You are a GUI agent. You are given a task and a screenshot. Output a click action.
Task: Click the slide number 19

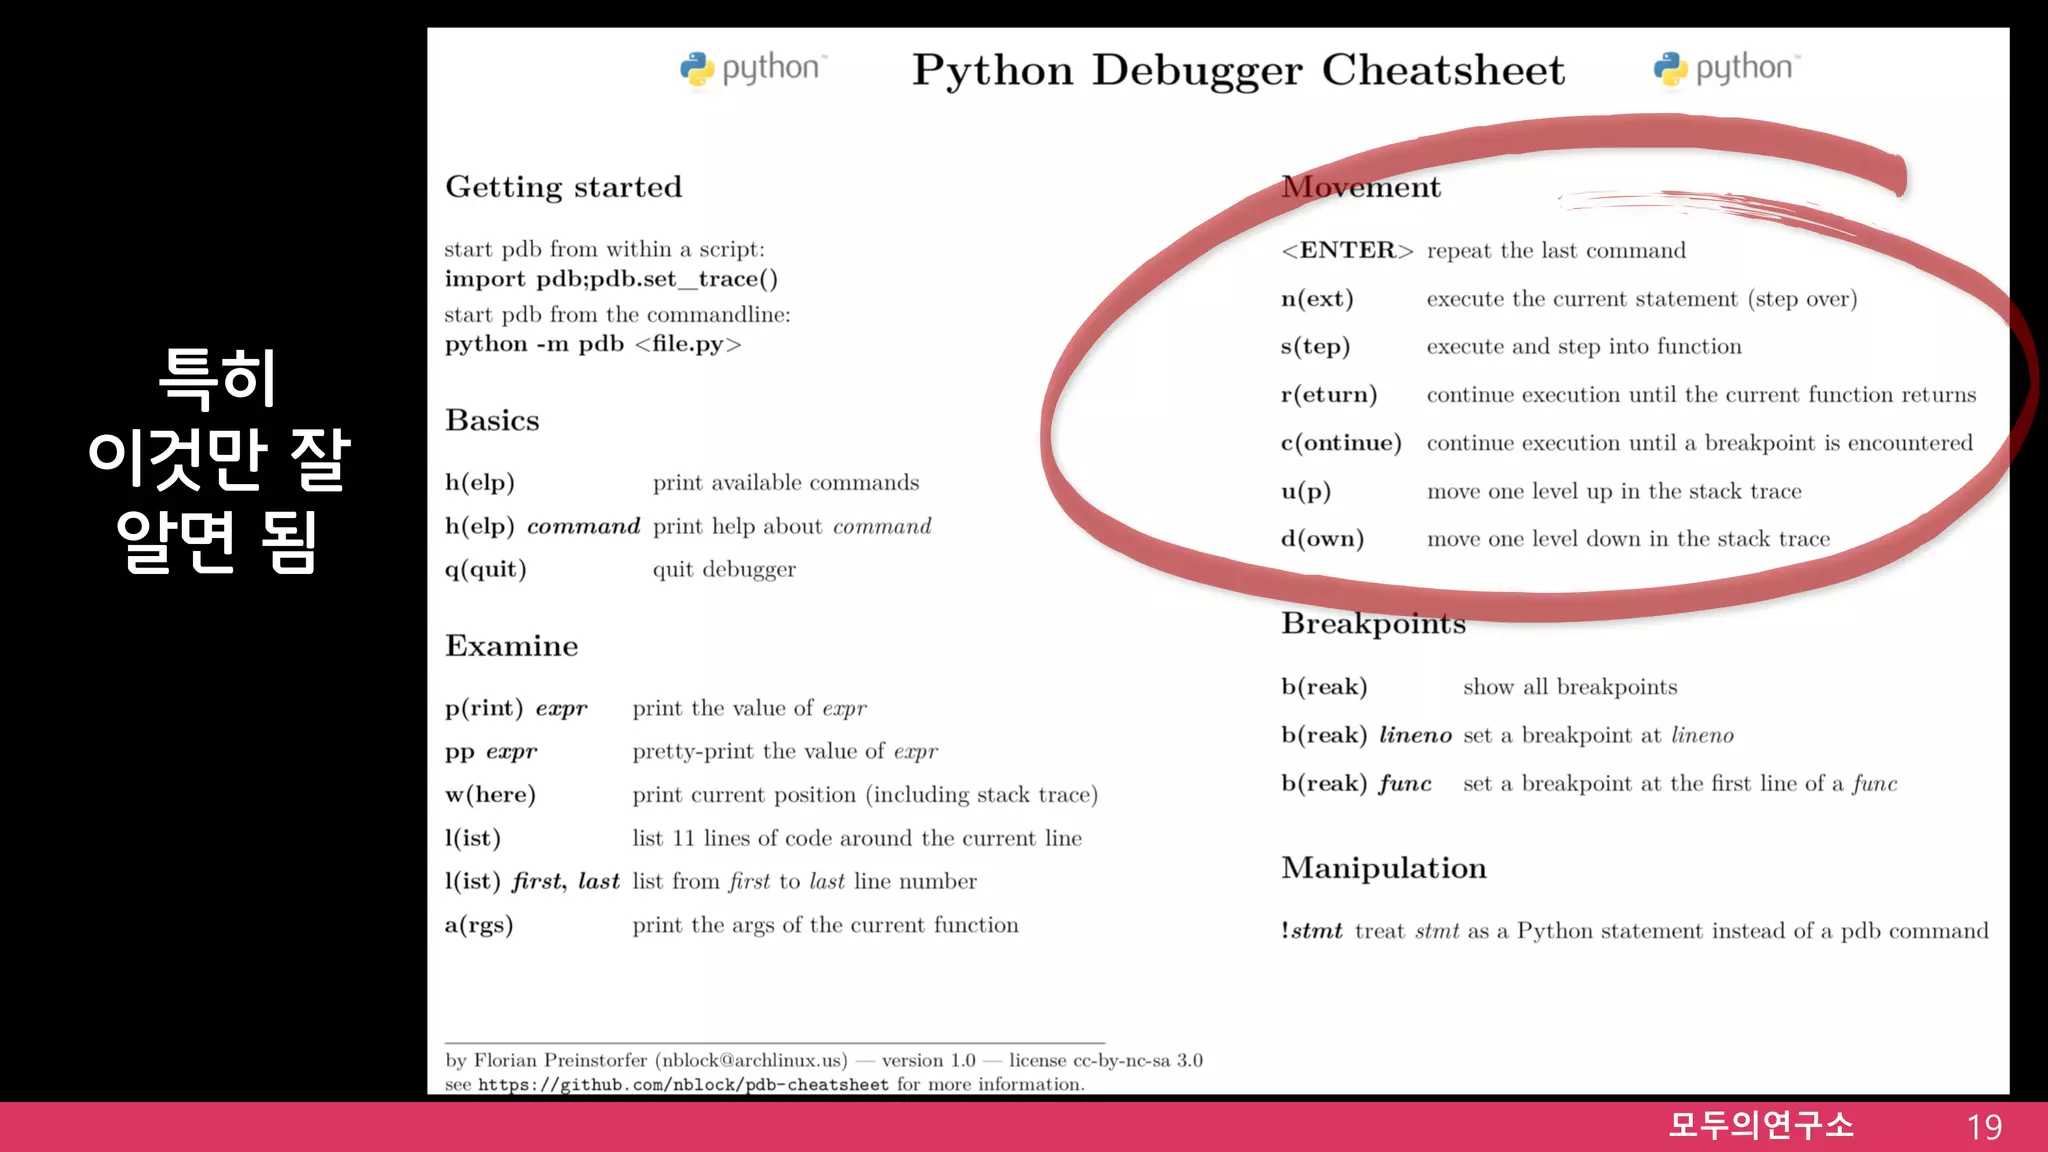tap(1984, 1127)
